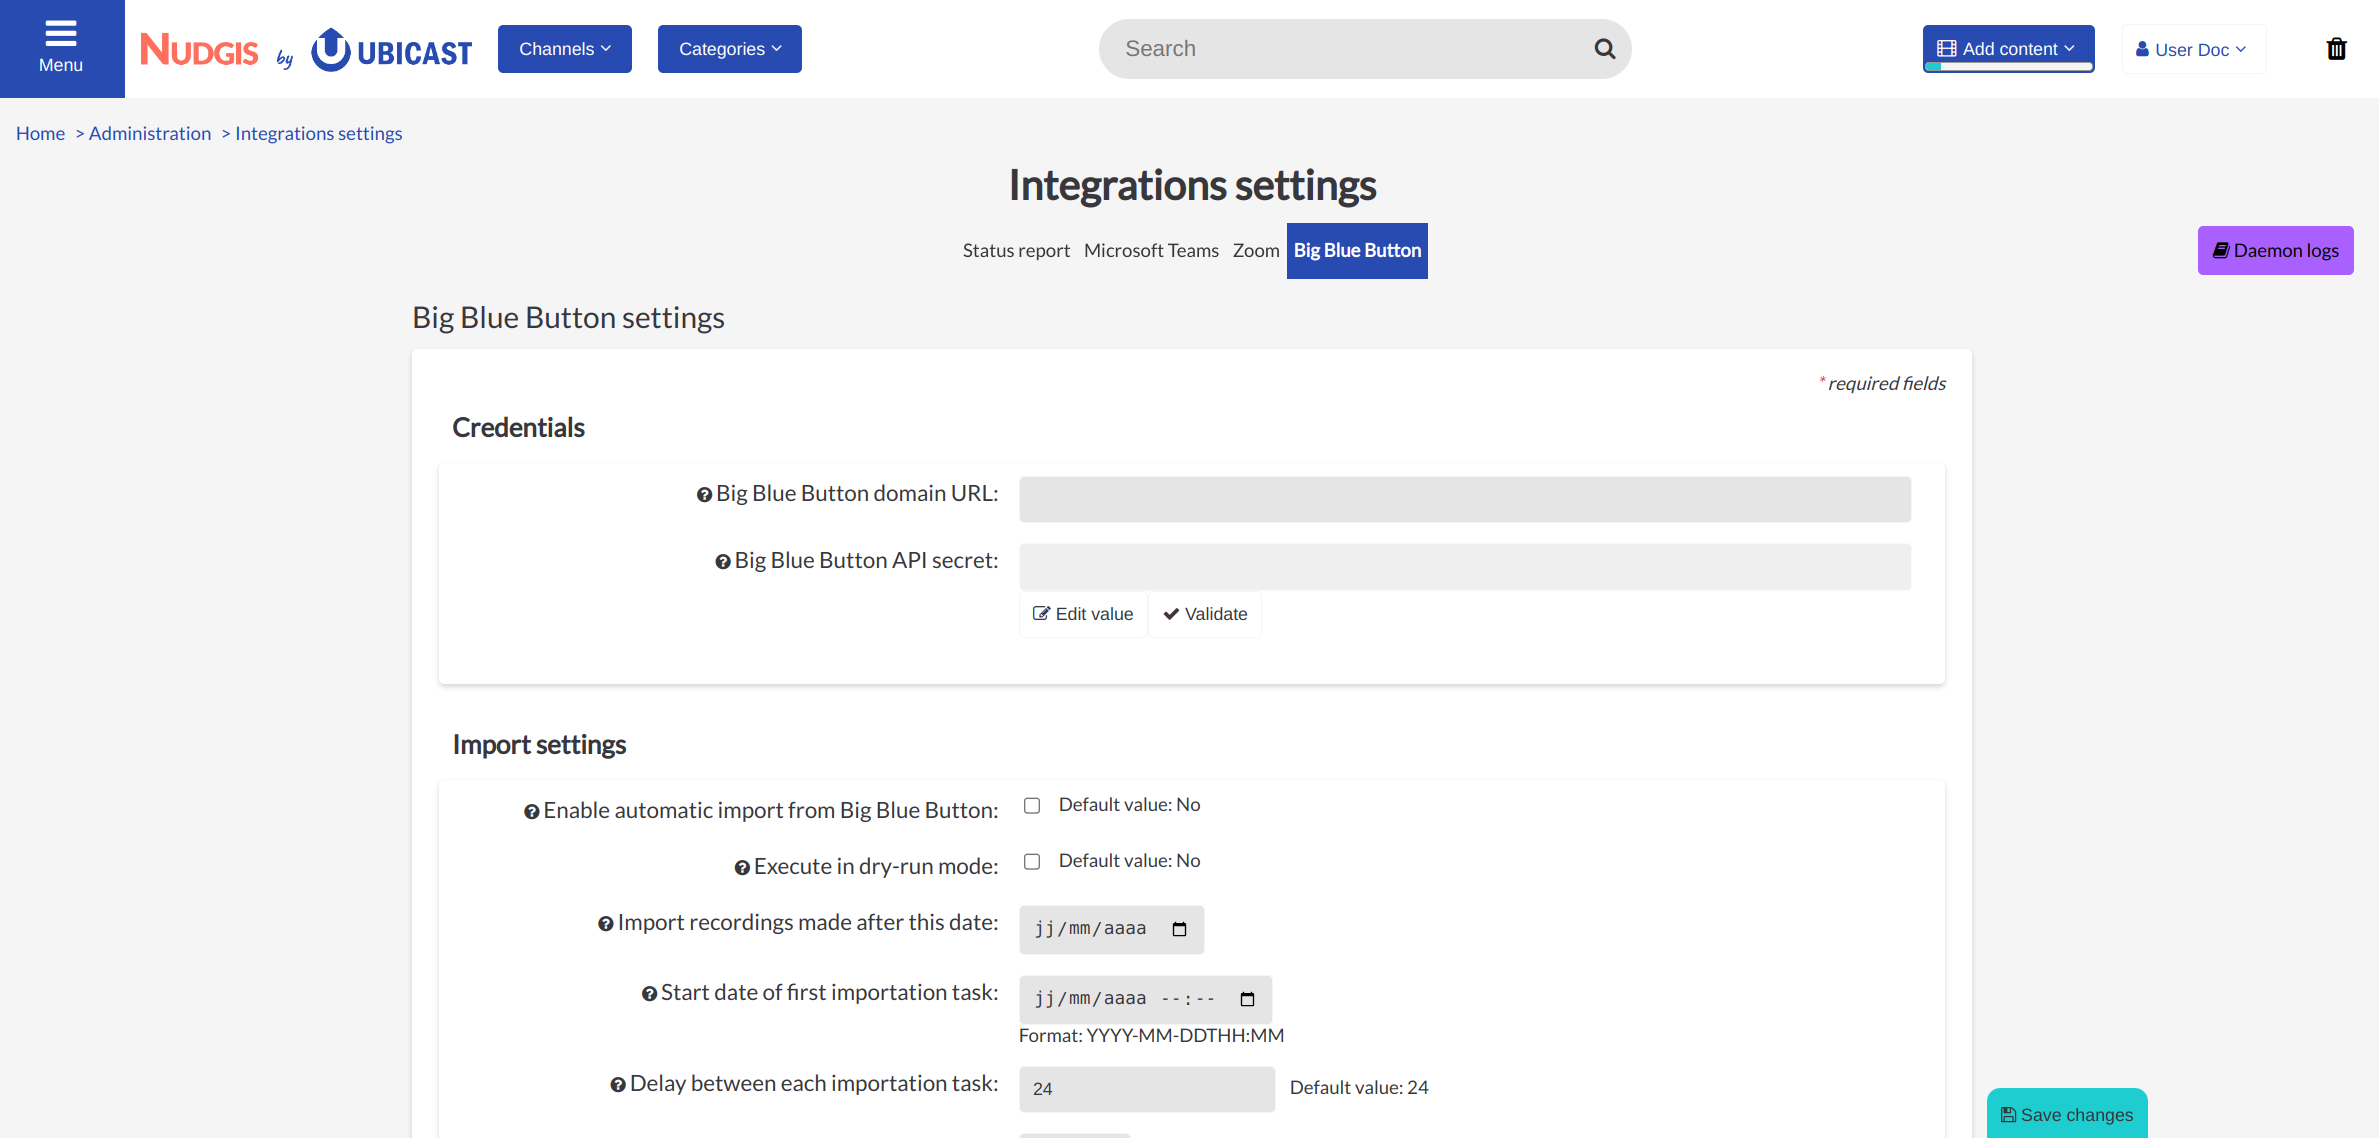Open the hamburger Menu

(61, 48)
